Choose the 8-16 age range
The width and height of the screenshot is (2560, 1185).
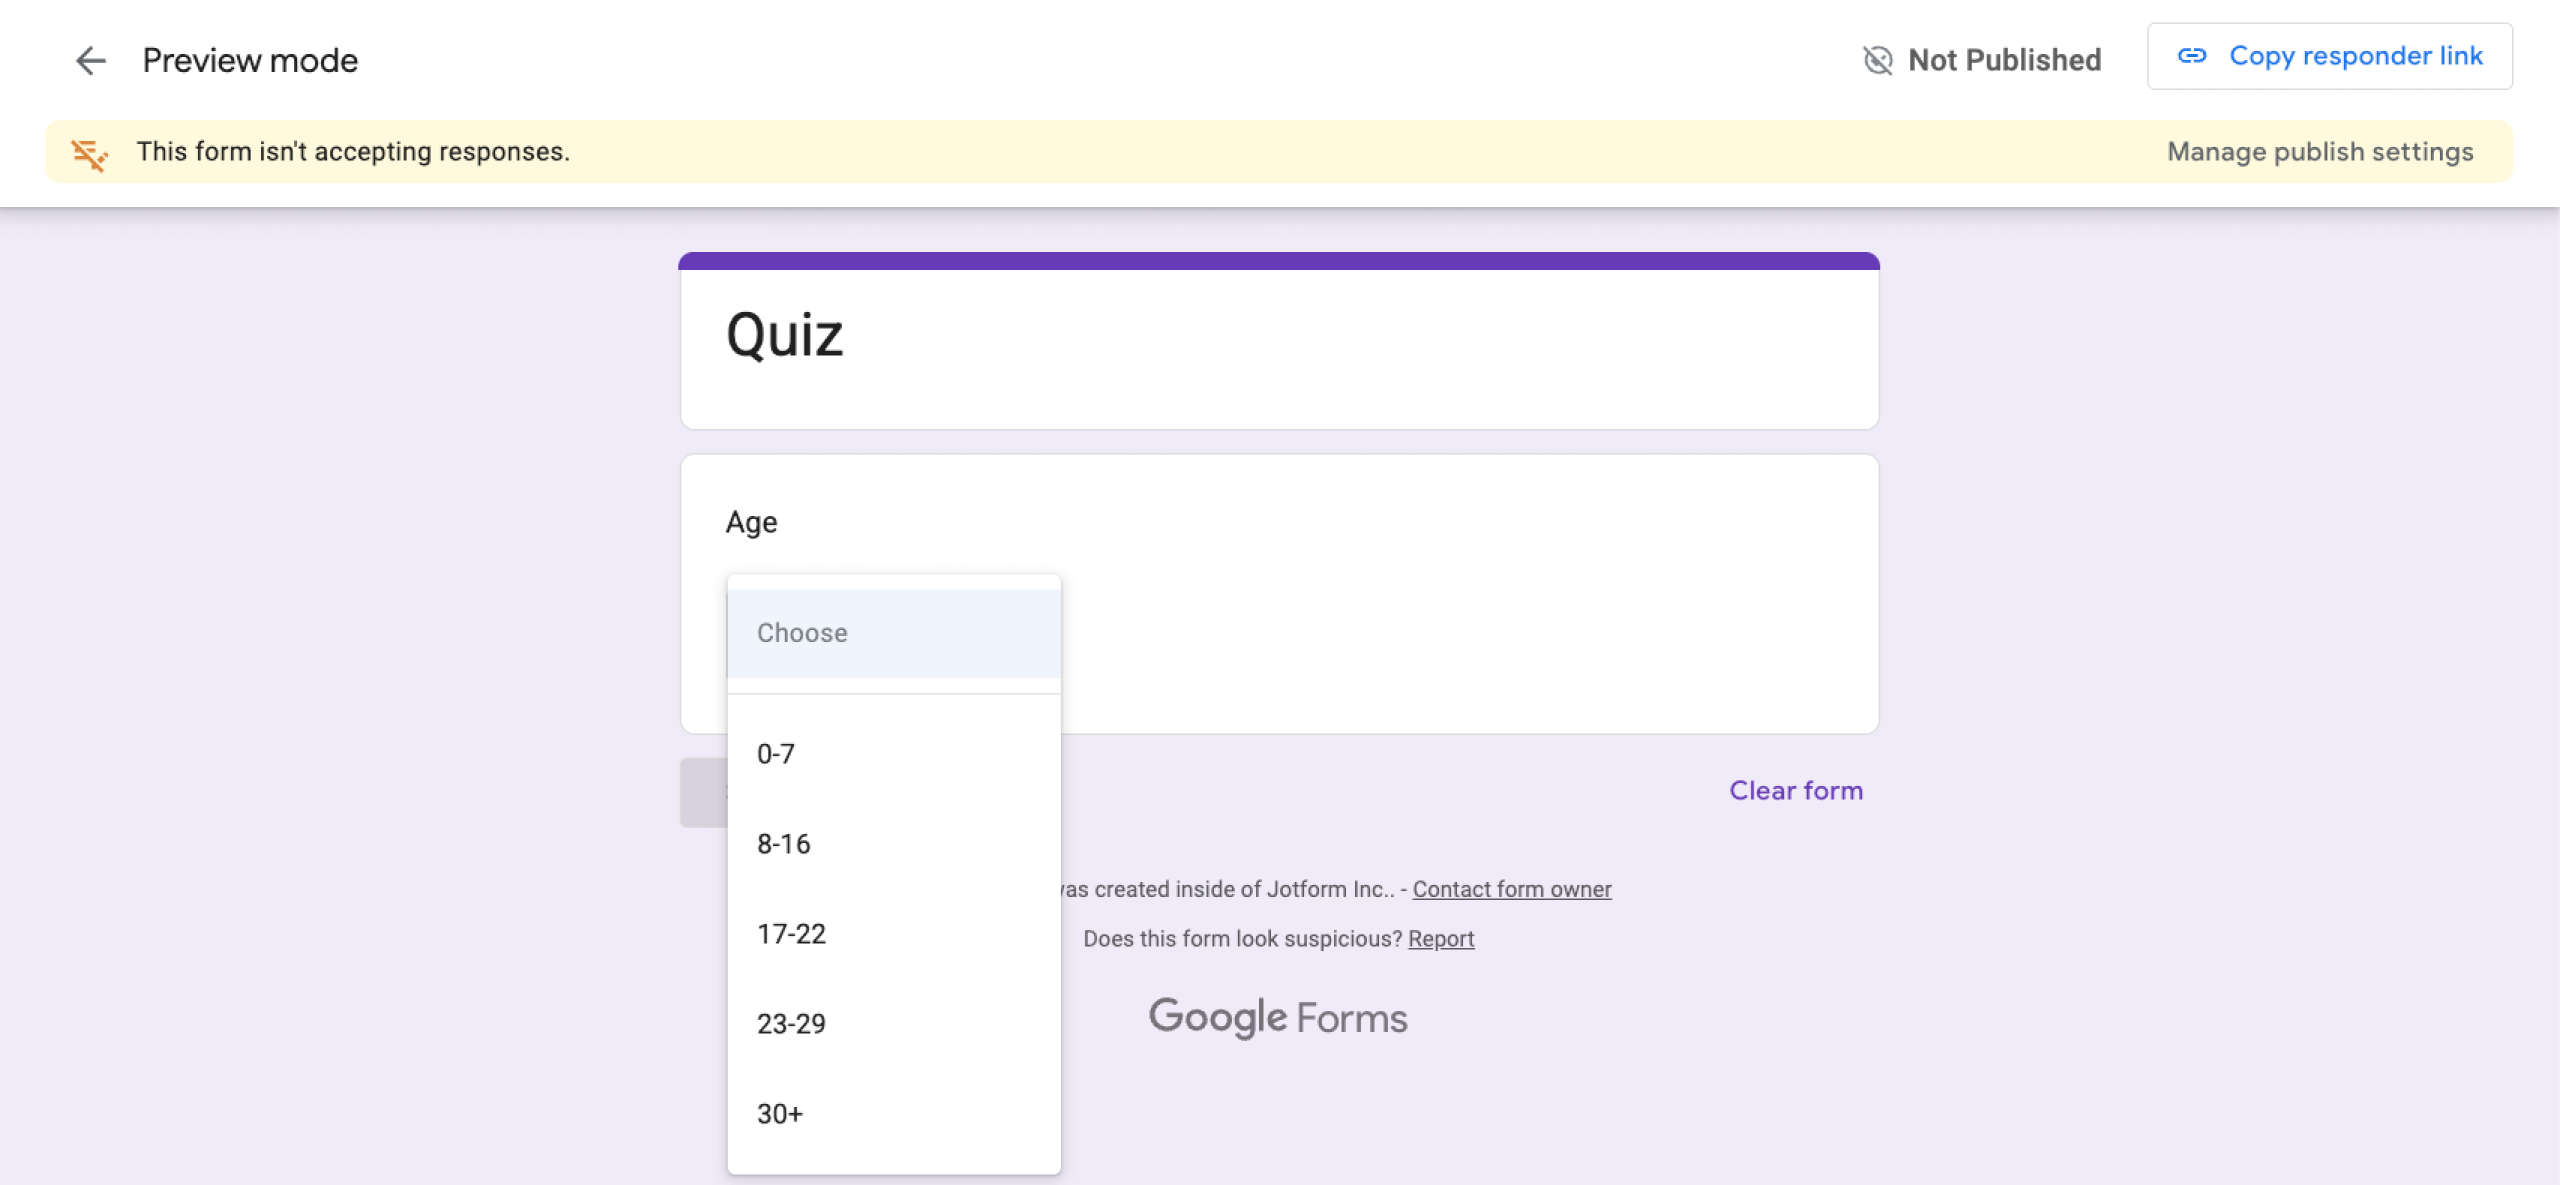pyautogui.click(x=783, y=843)
